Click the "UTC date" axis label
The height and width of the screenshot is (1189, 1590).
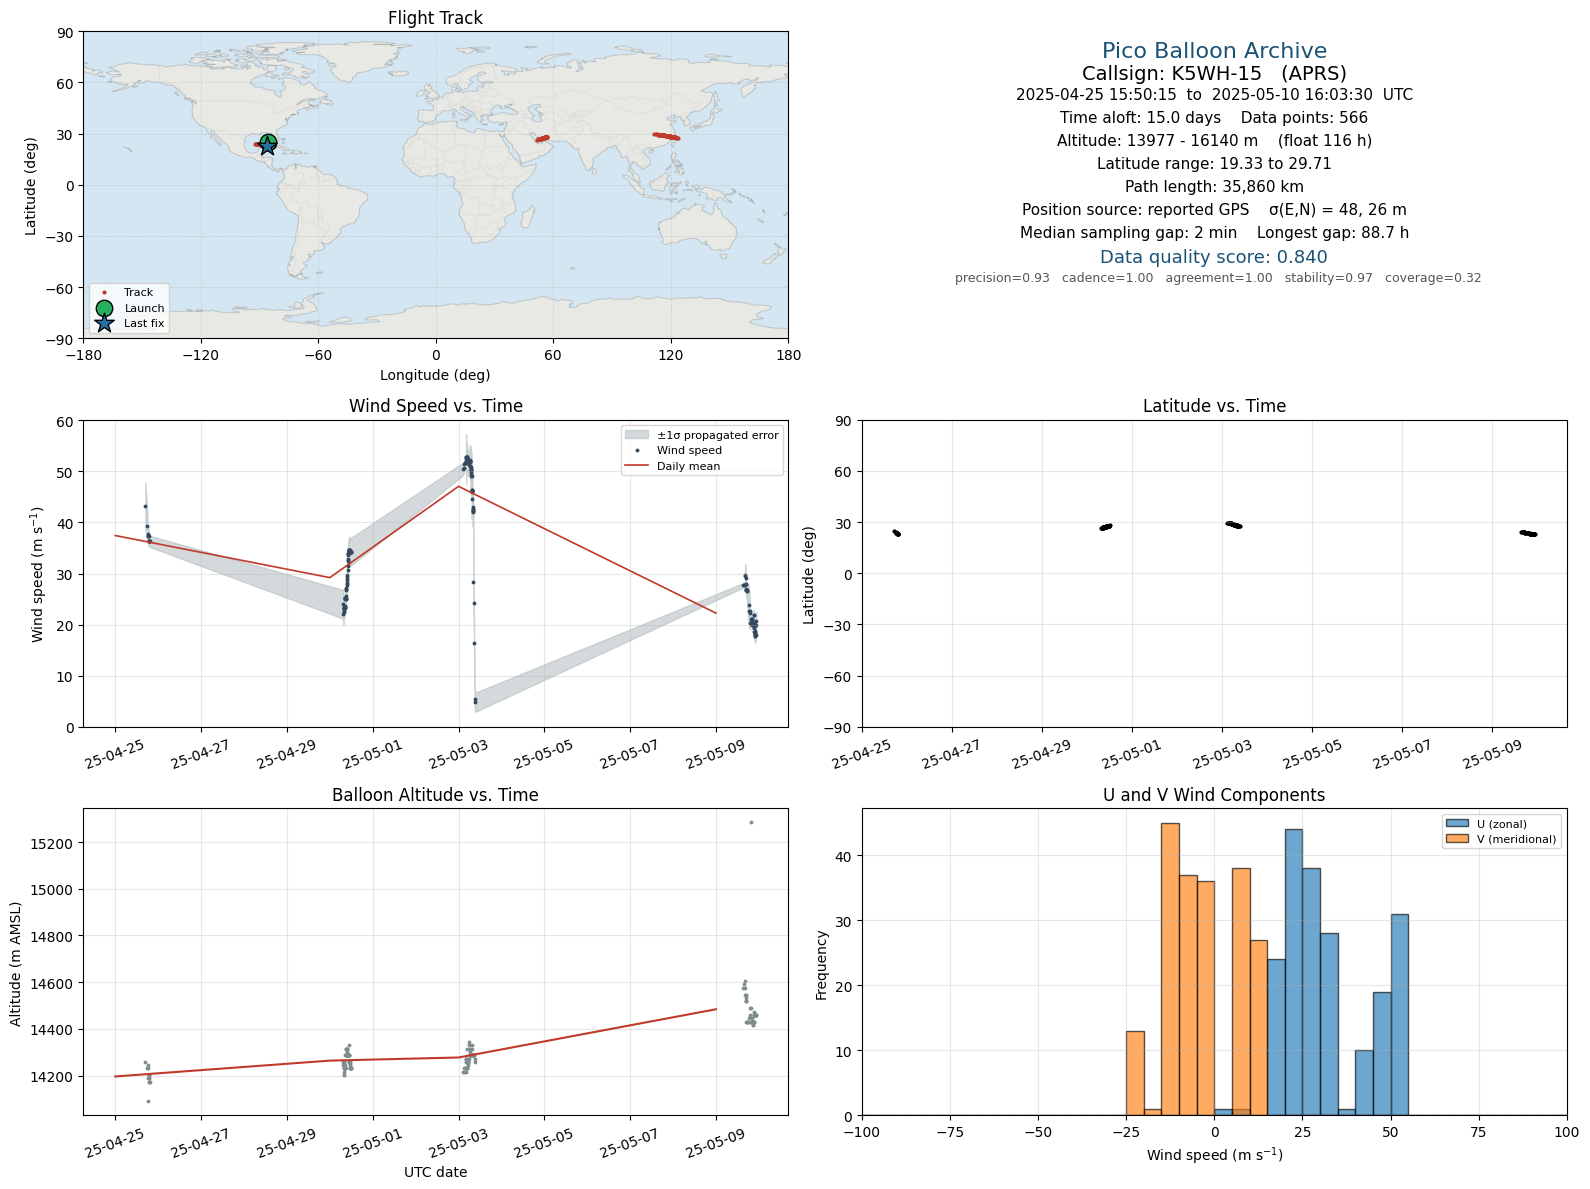[x=435, y=1172]
